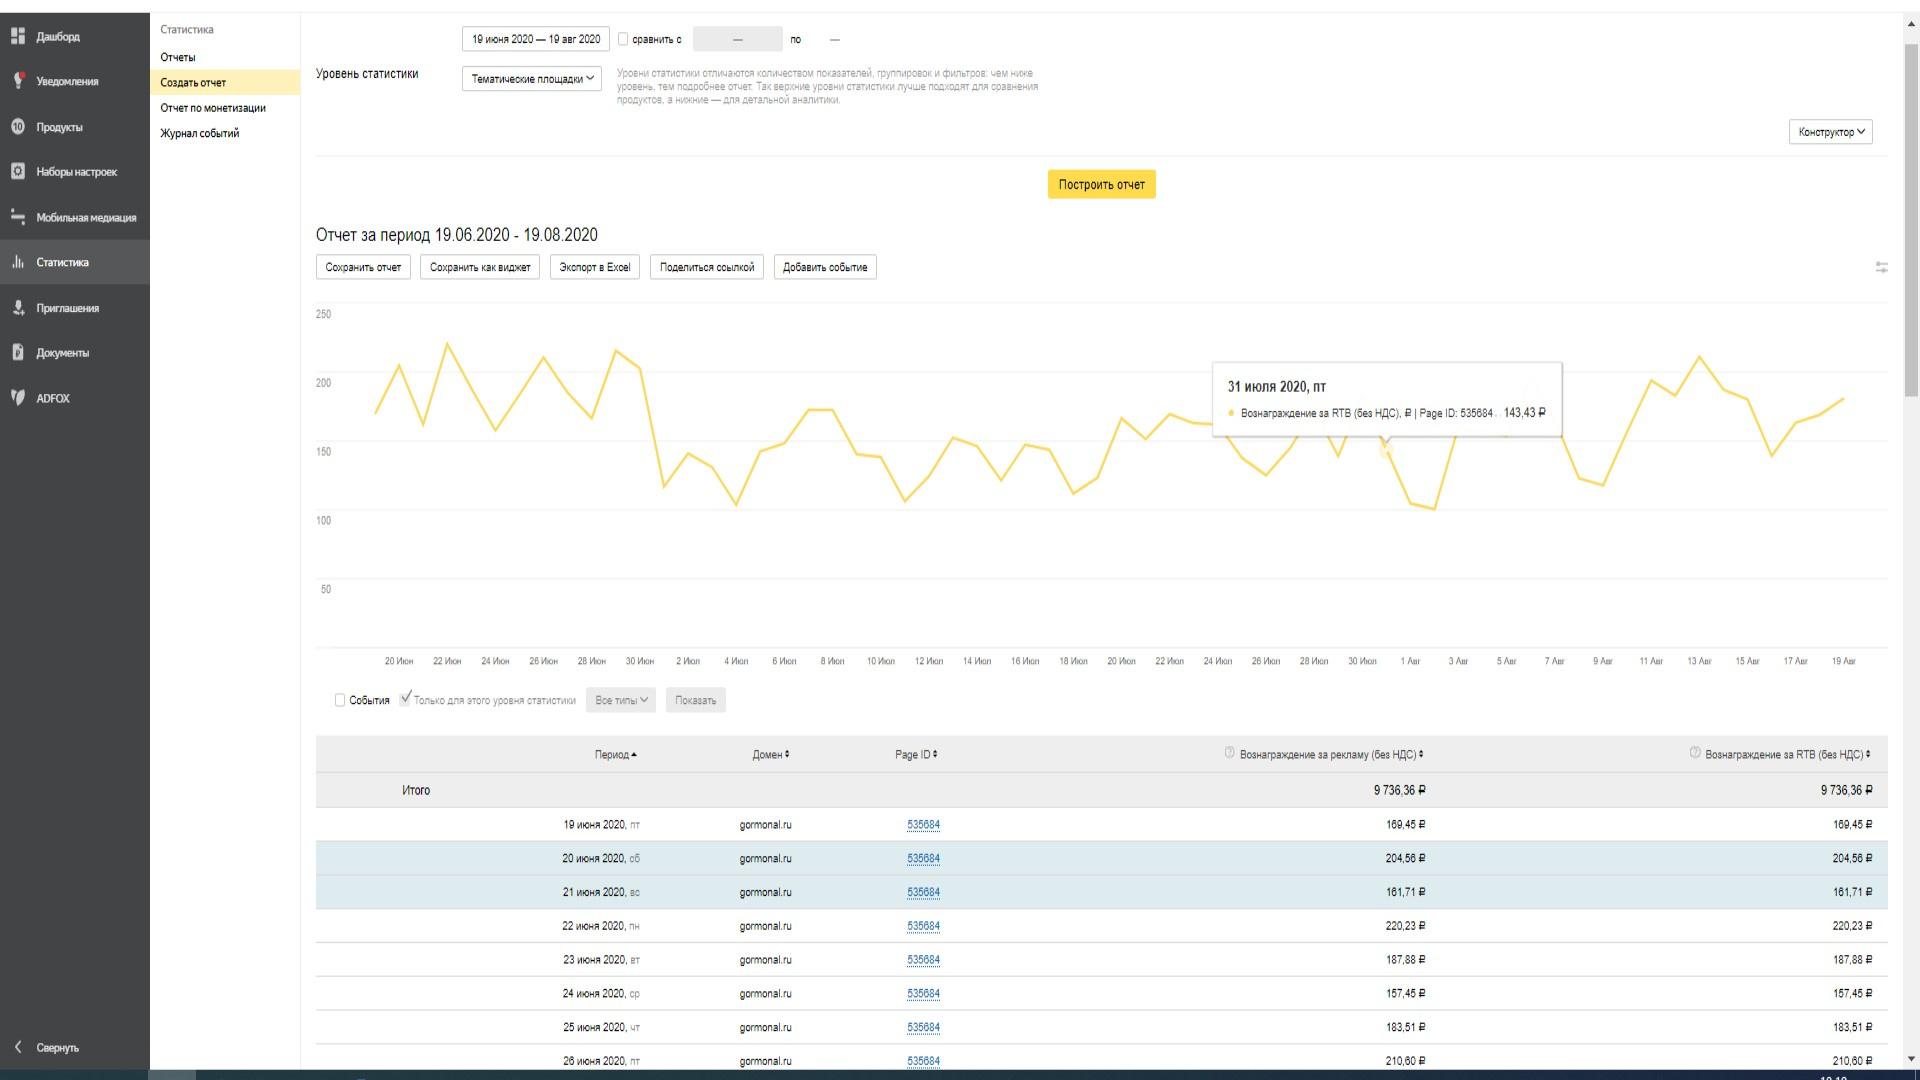
Task: Expand the Тематические площадки dropdown
Action: [531, 79]
